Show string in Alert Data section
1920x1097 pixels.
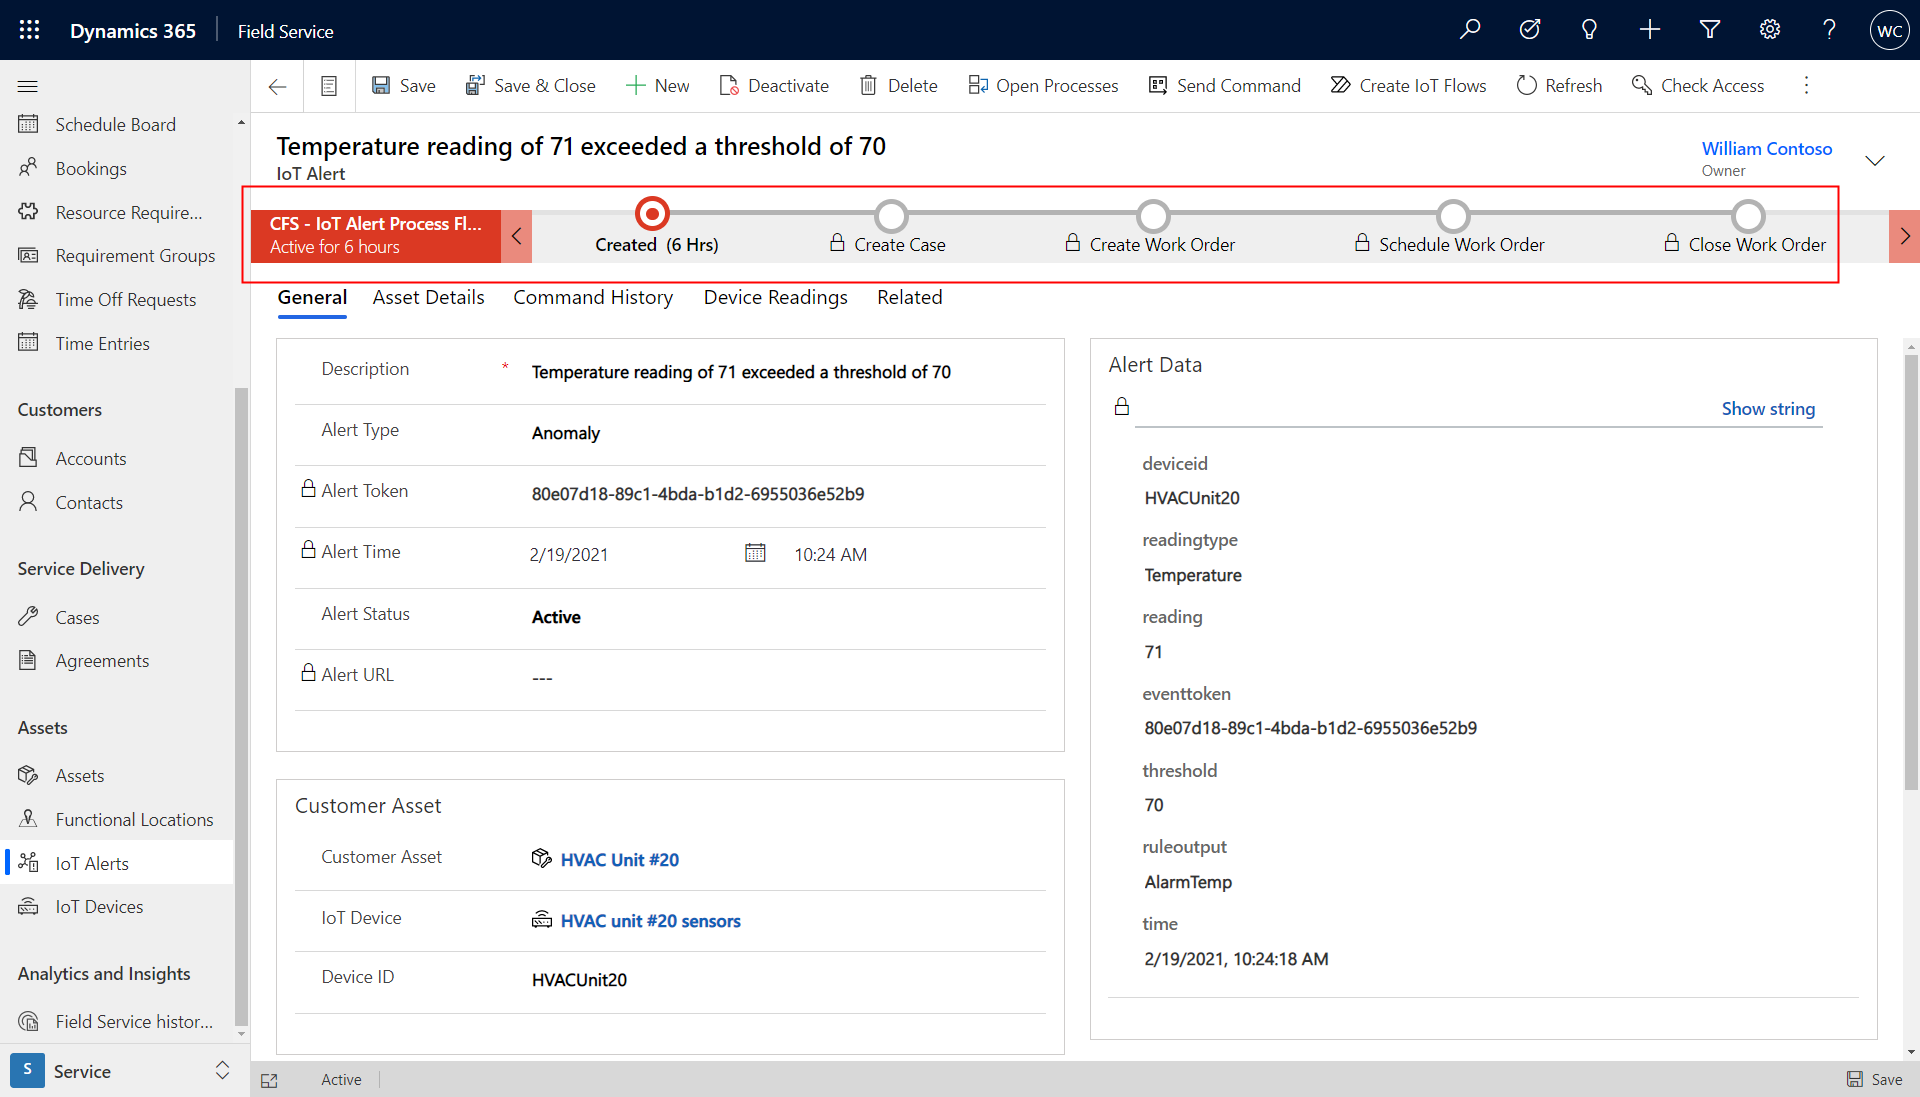tap(1767, 407)
